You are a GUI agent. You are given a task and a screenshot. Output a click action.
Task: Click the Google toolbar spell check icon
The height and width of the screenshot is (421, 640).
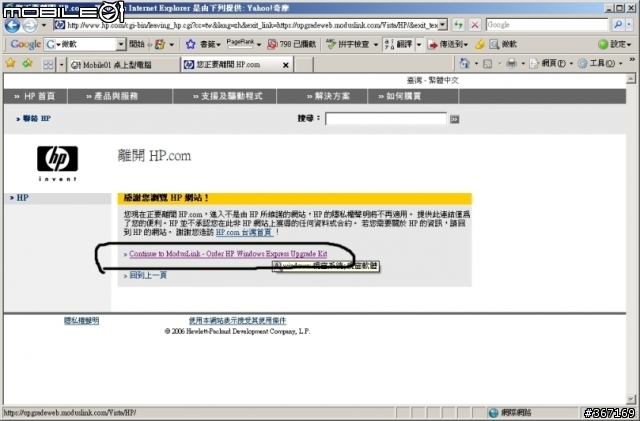click(x=331, y=44)
